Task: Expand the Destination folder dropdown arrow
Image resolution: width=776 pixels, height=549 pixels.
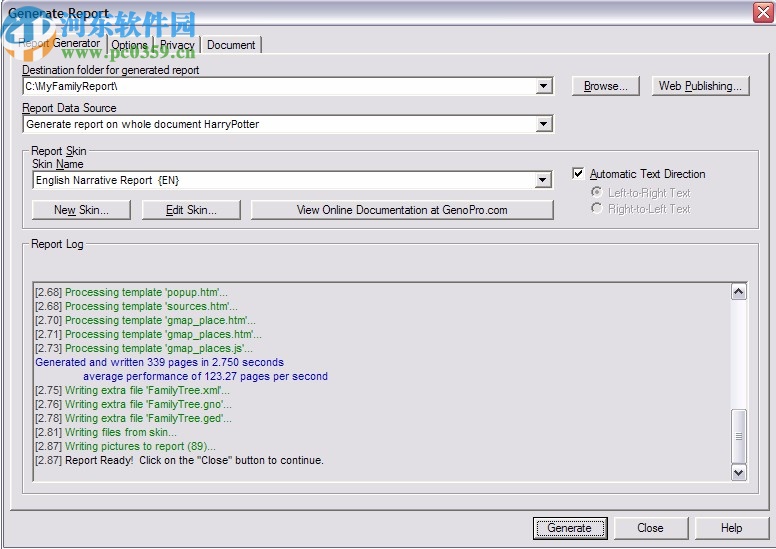Action: pos(544,86)
